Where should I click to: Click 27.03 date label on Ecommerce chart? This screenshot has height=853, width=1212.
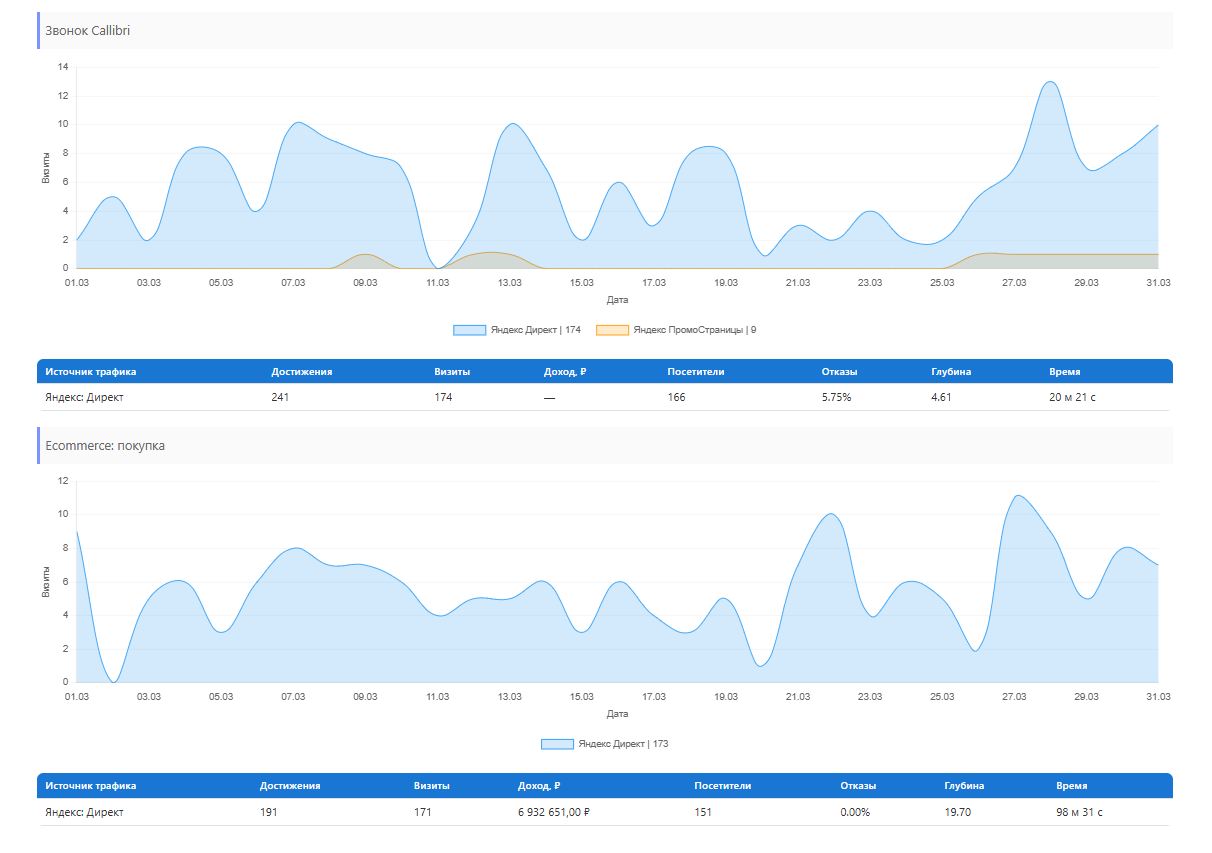[x=1014, y=697]
